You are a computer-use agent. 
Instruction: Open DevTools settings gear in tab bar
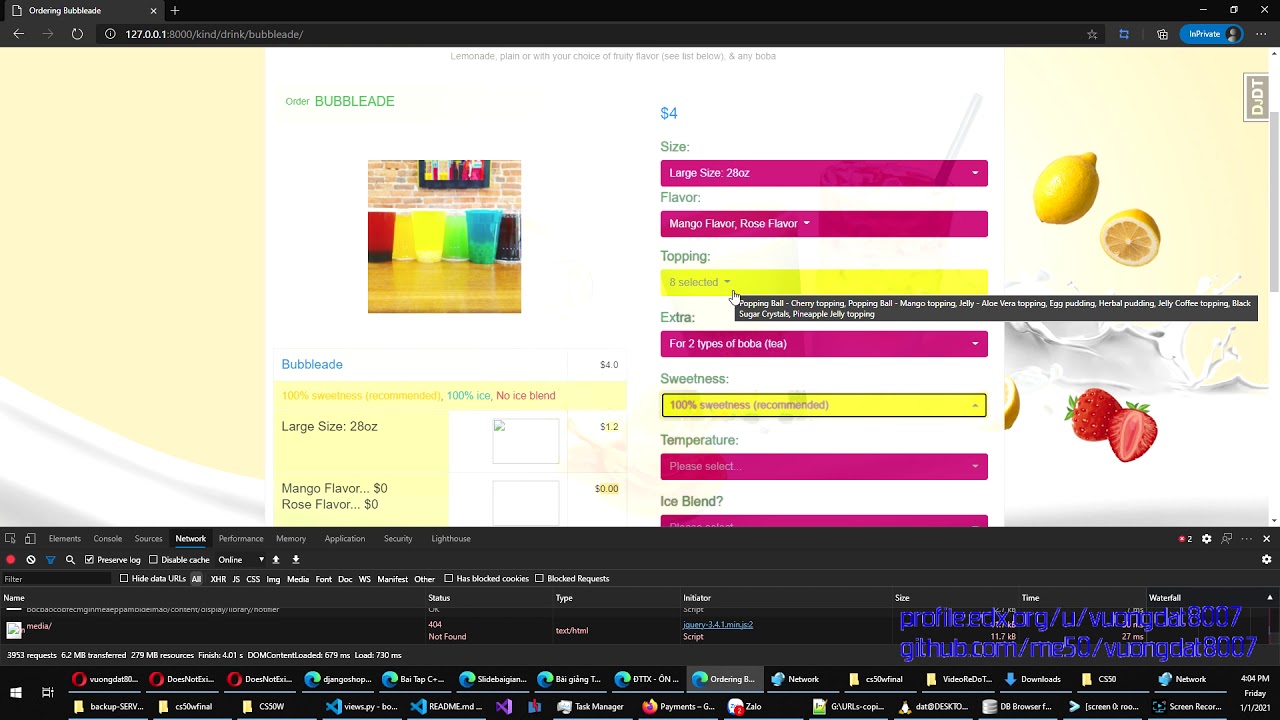click(1206, 538)
